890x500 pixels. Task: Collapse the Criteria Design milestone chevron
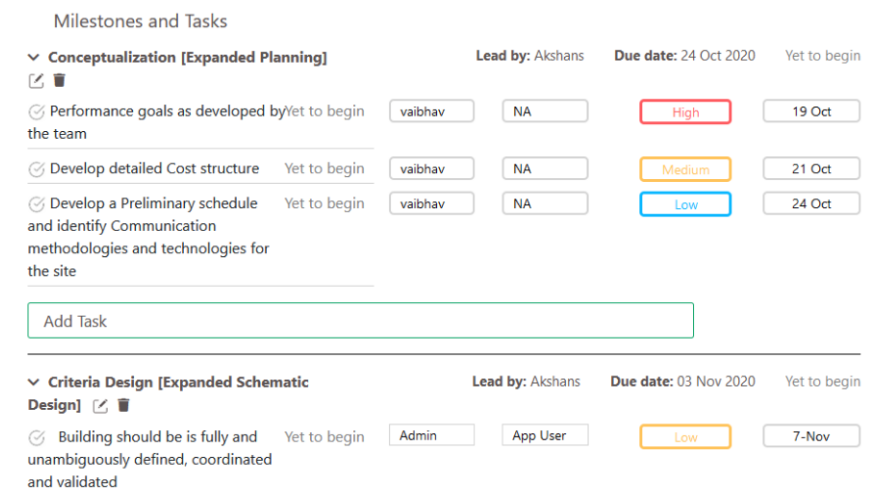click(33, 383)
